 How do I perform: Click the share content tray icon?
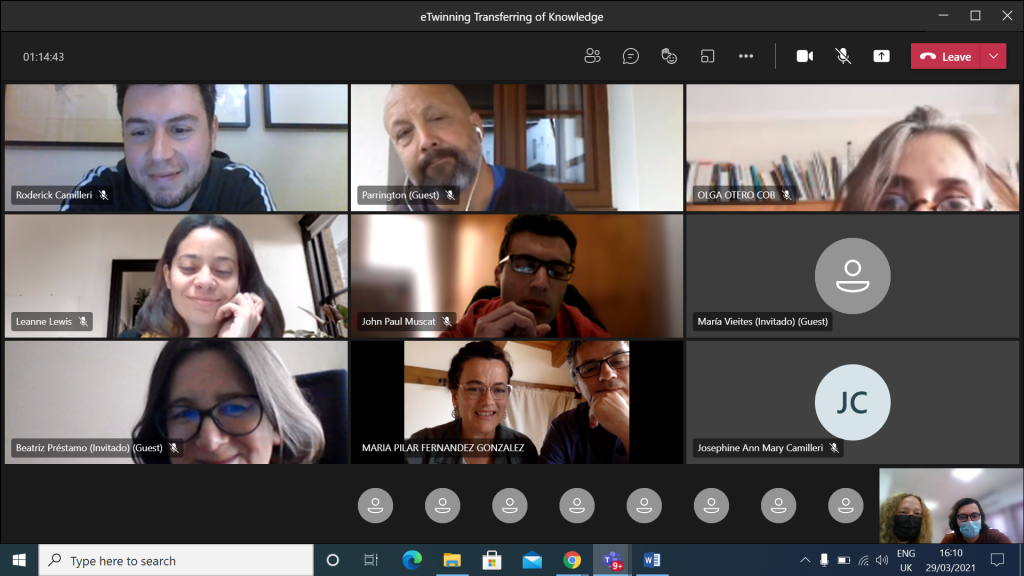click(881, 56)
